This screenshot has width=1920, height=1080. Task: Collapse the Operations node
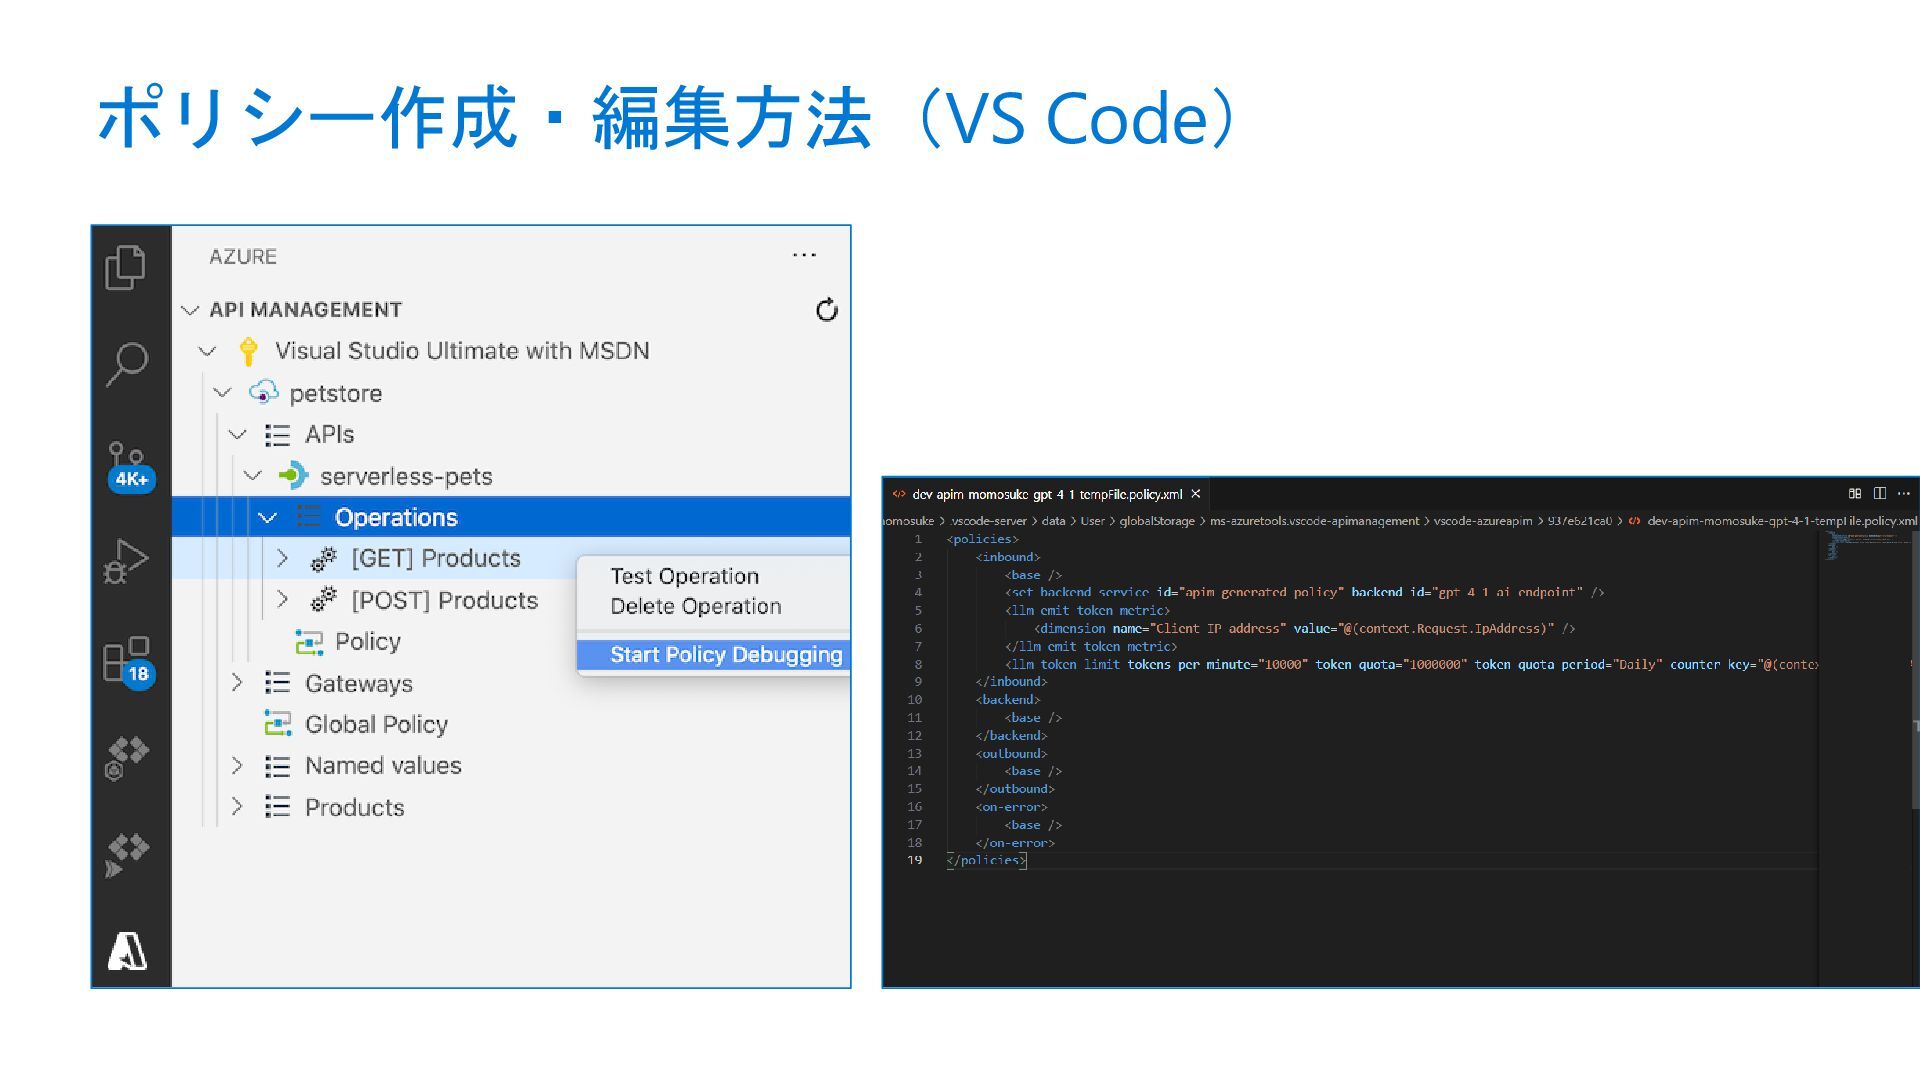pyautogui.click(x=267, y=518)
